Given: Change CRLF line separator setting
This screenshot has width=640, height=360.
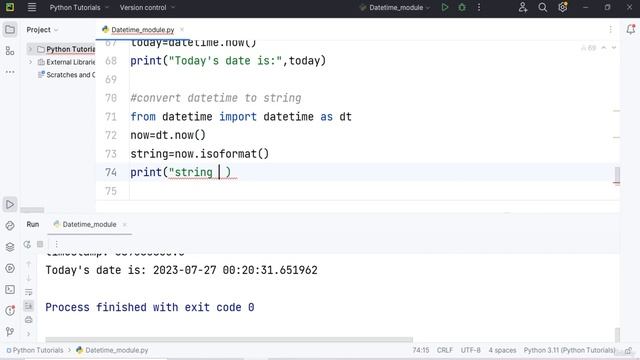Looking at the screenshot, I should pyautogui.click(x=445, y=350).
